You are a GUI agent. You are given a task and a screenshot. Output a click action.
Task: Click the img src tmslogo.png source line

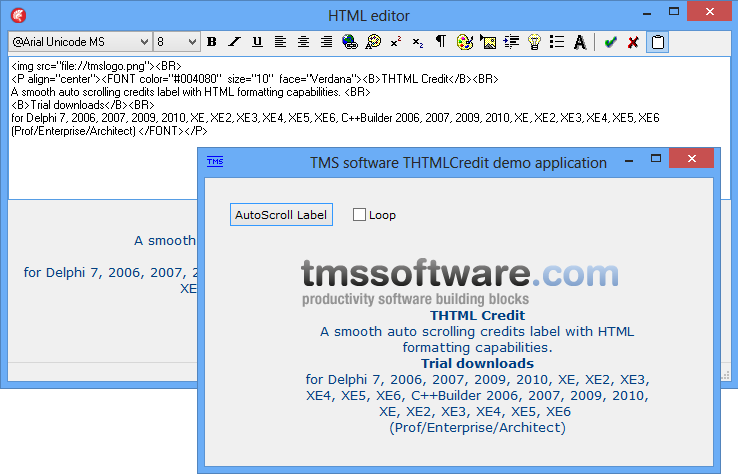pos(96,66)
